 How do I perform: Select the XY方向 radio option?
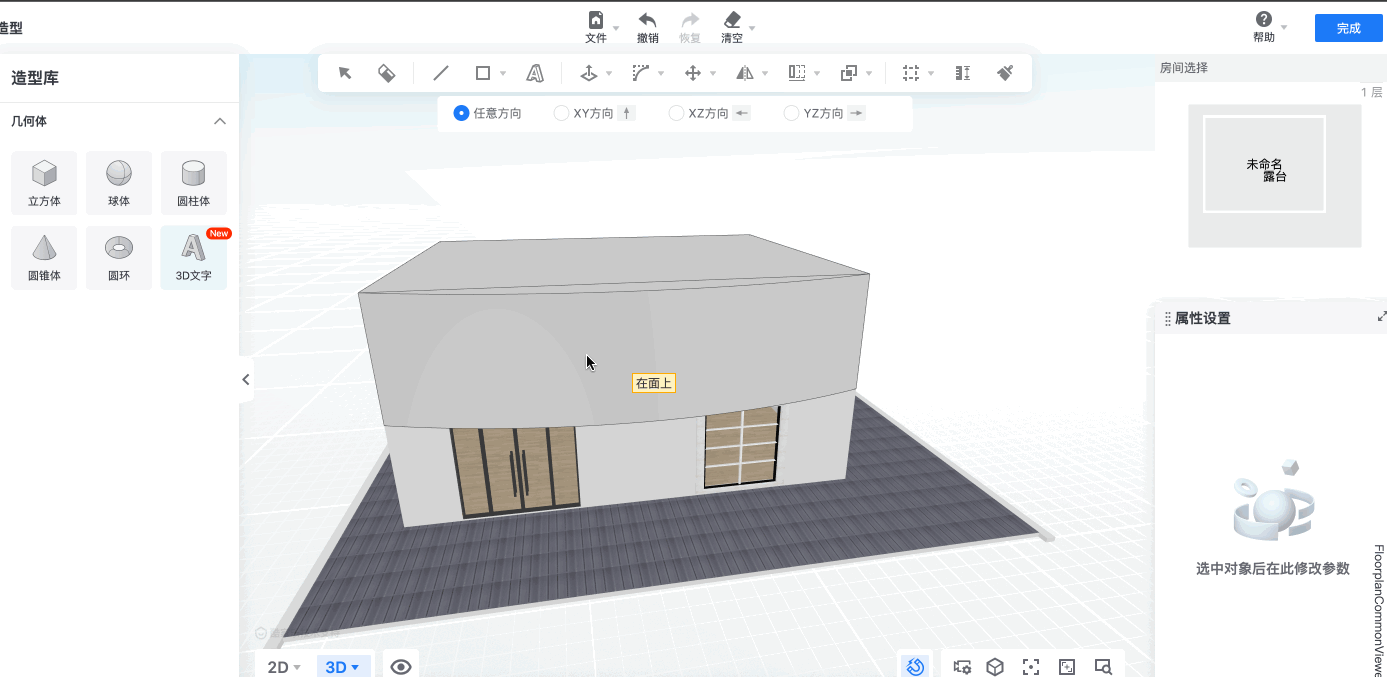click(562, 114)
